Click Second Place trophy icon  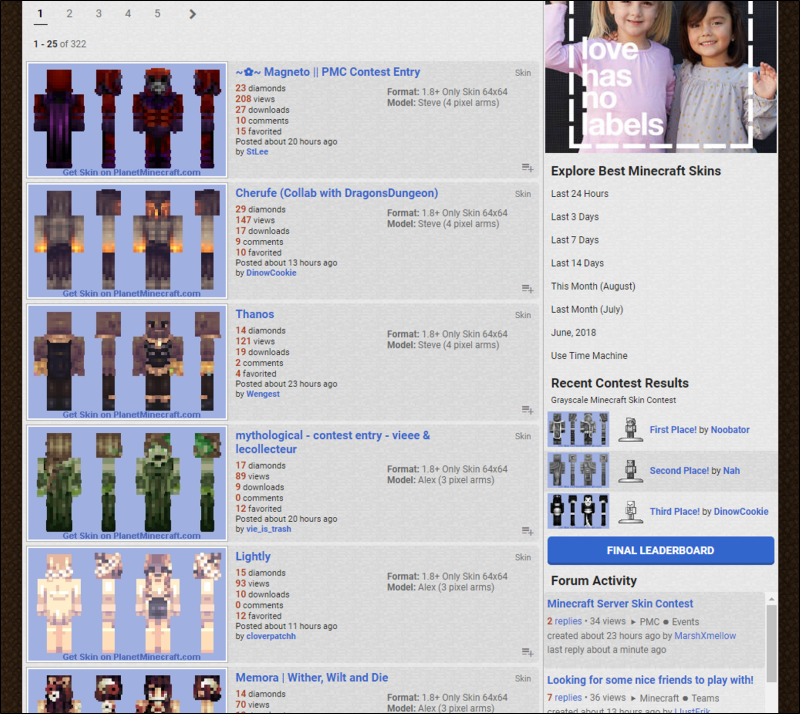tap(631, 470)
